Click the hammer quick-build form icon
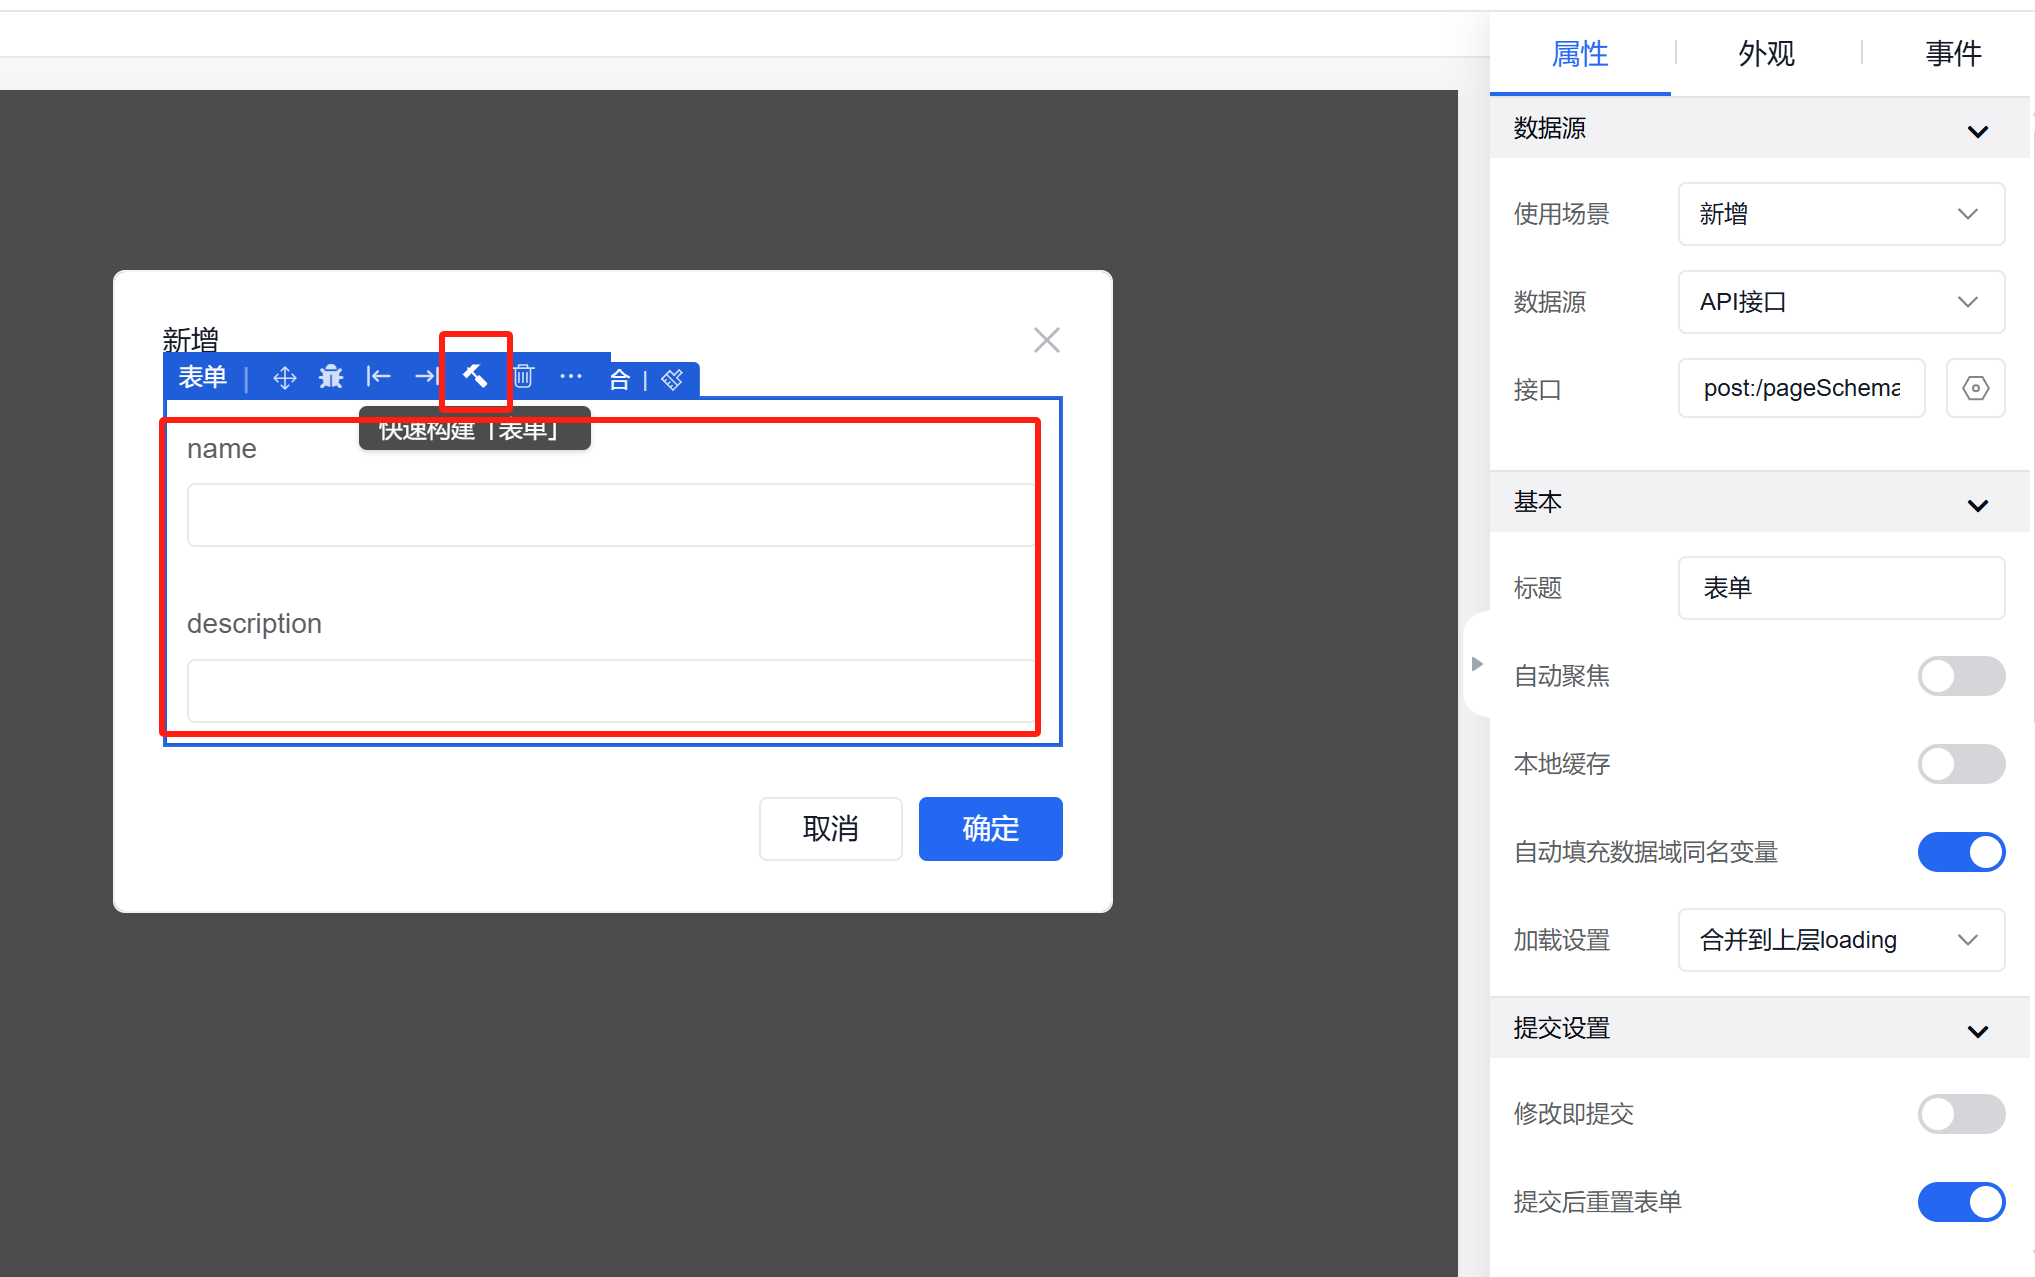 pos(475,376)
